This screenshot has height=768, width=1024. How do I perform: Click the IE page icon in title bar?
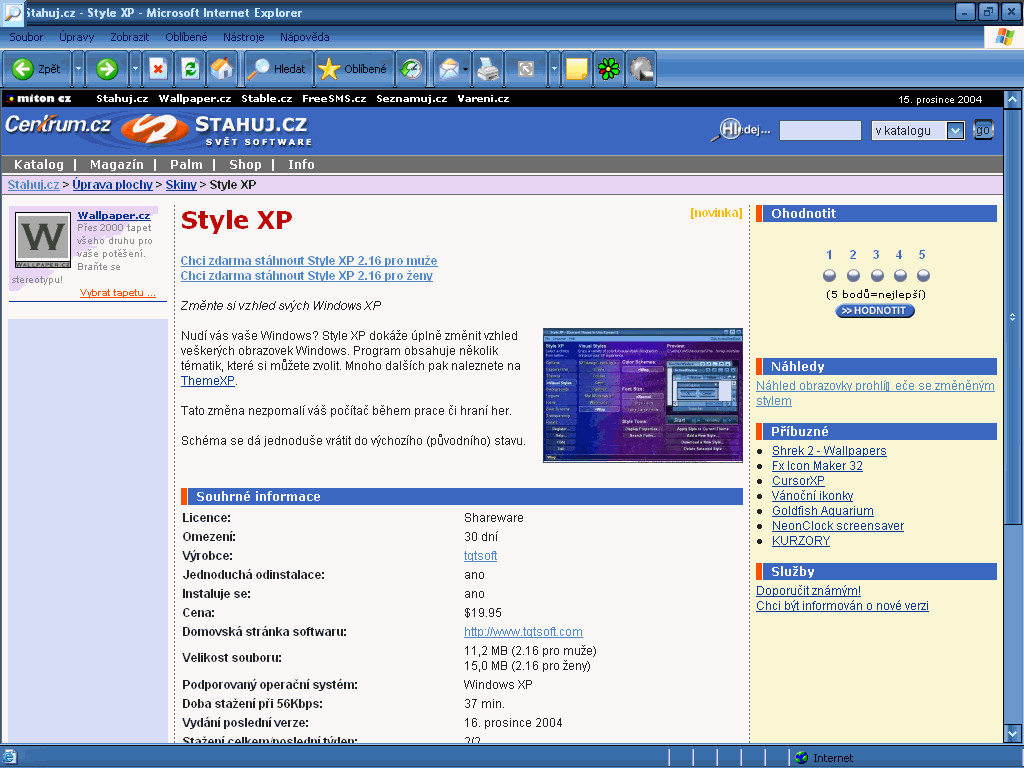[x=13, y=12]
